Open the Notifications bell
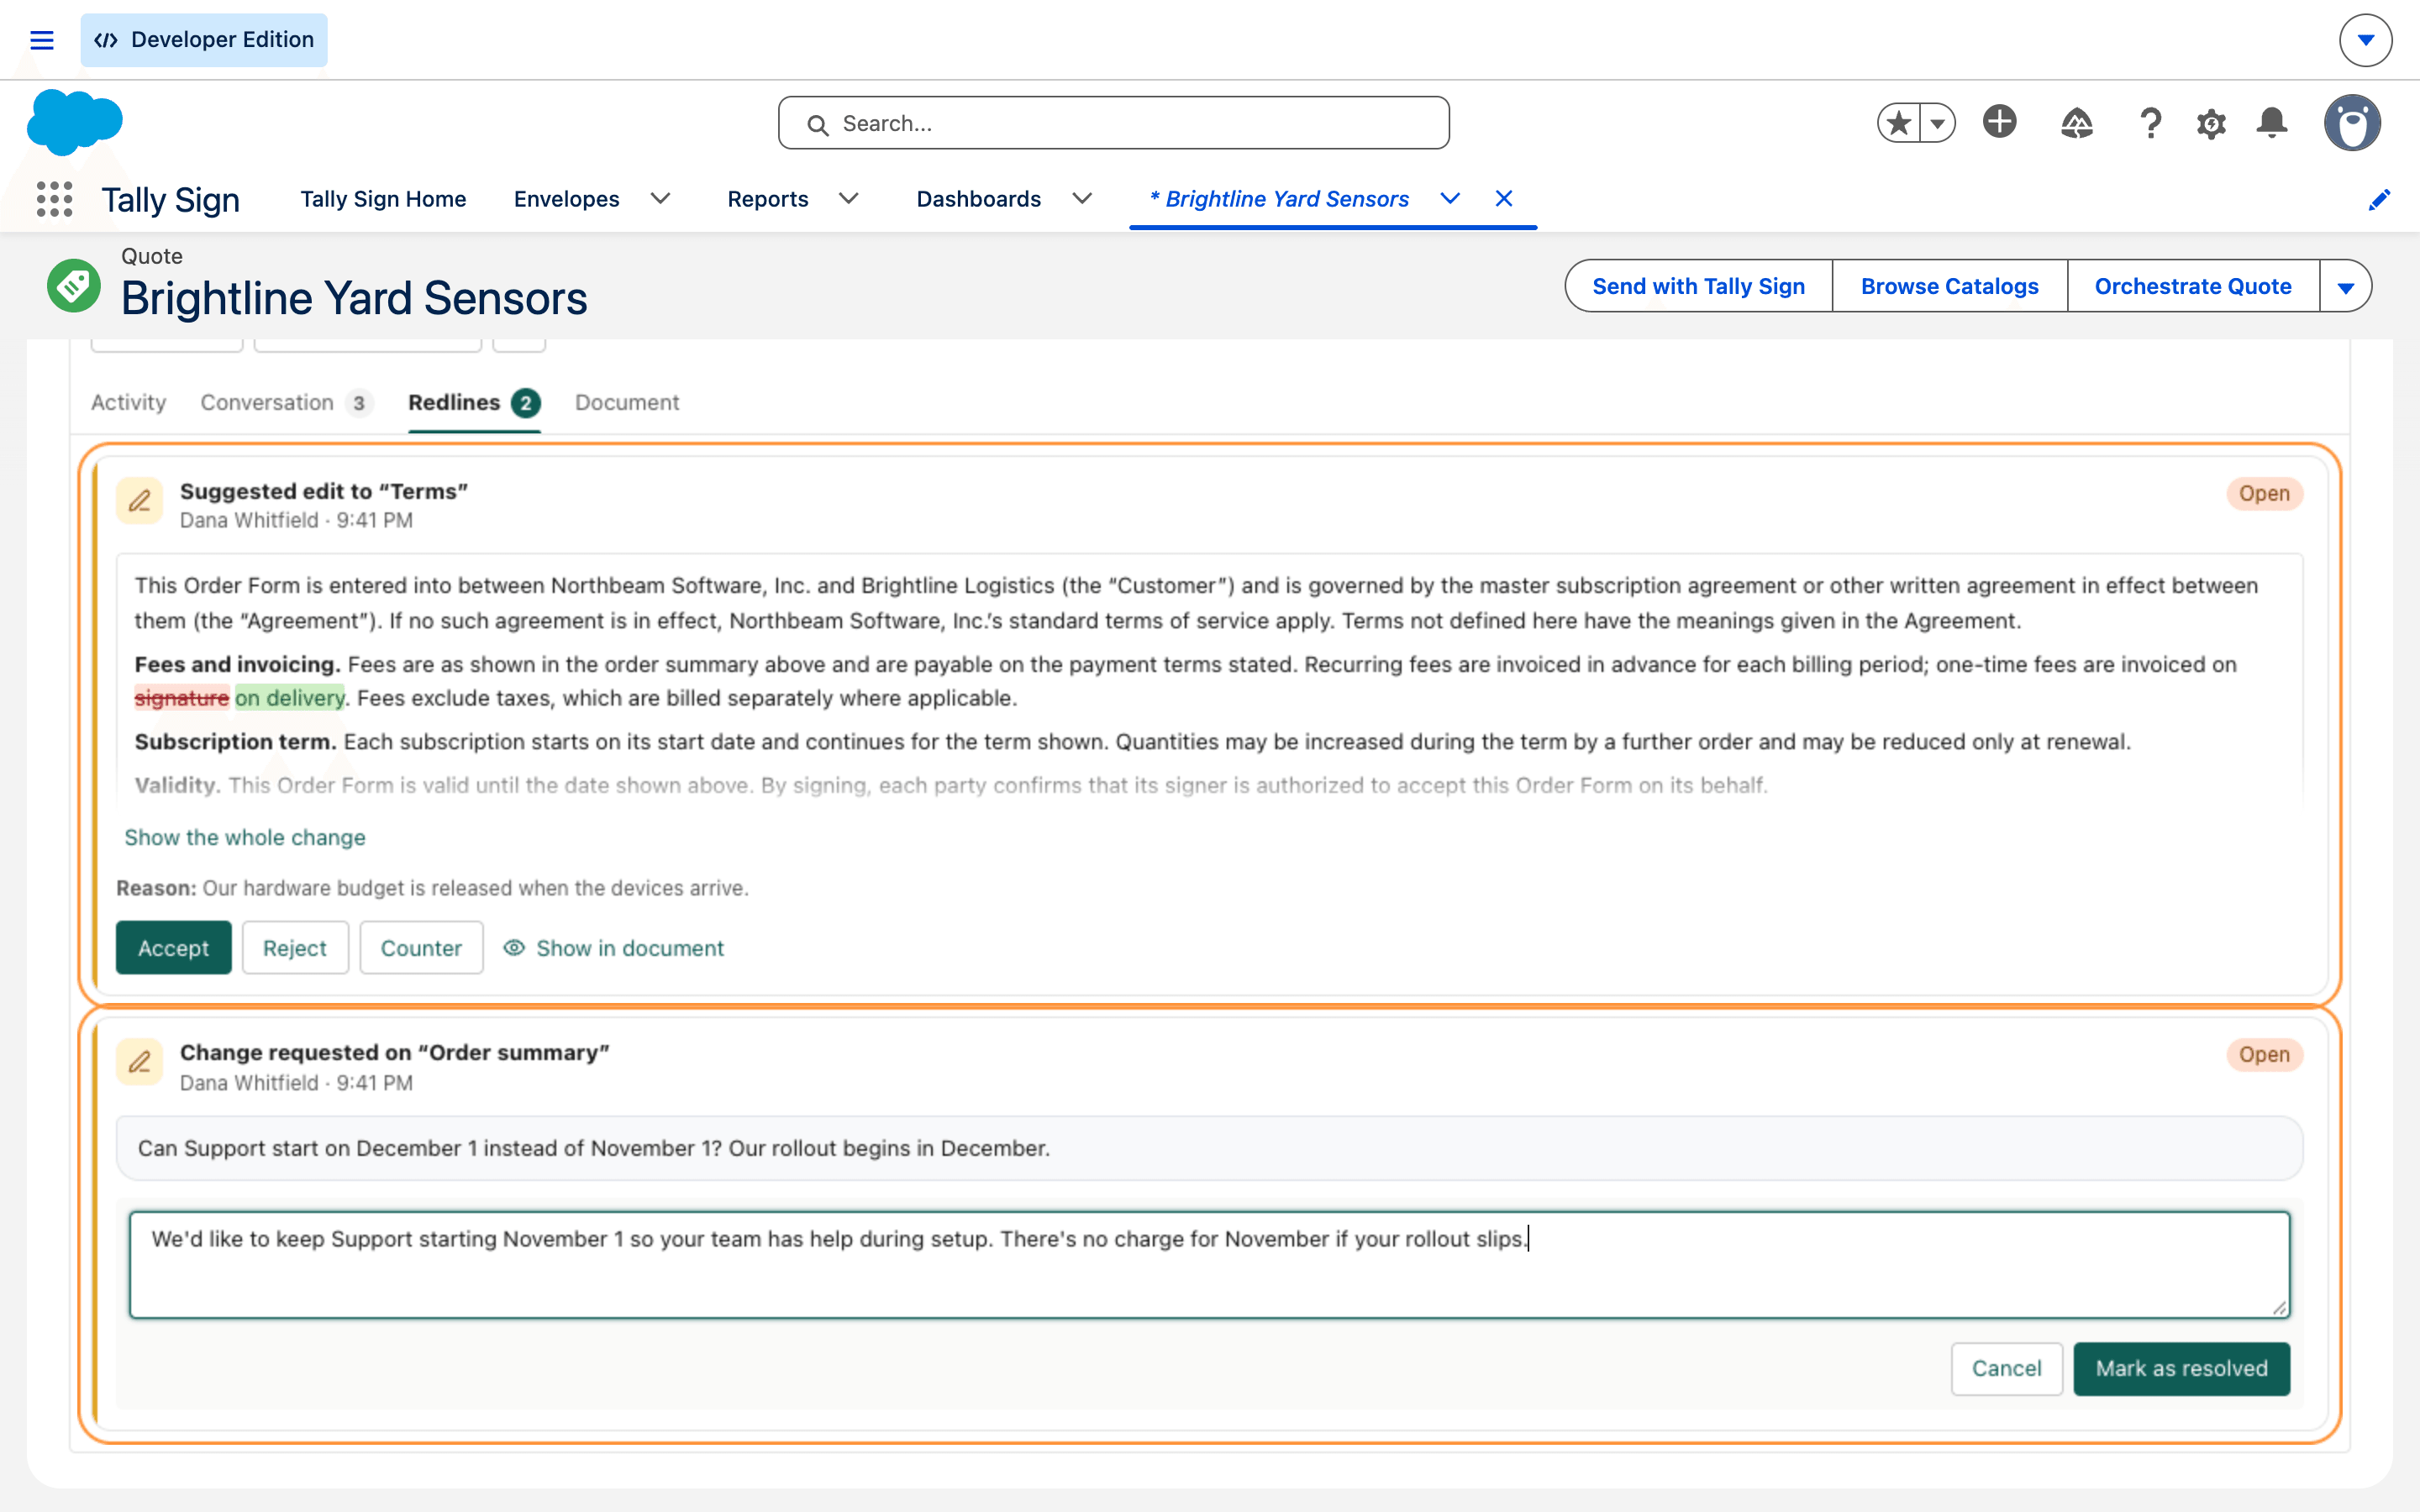 click(x=2272, y=123)
